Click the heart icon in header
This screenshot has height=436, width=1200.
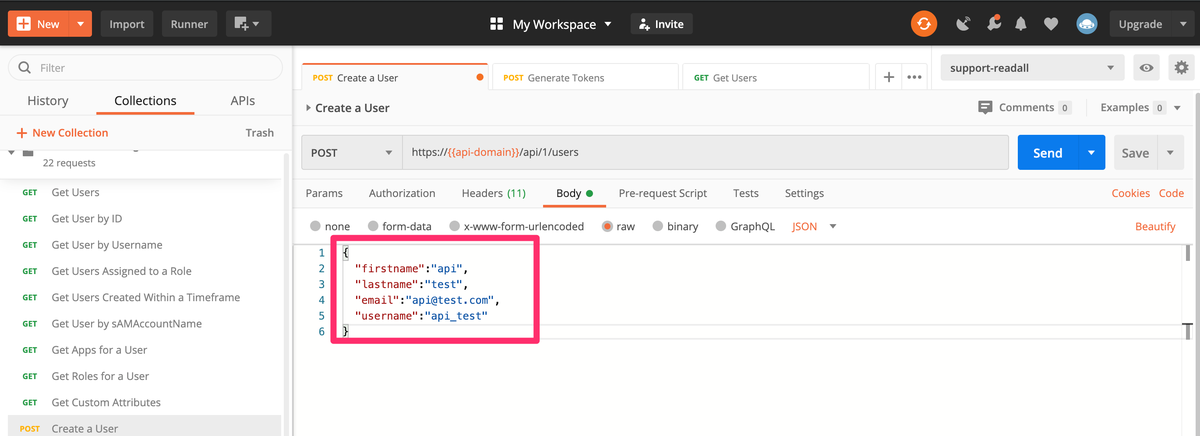pyautogui.click(x=1050, y=24)
